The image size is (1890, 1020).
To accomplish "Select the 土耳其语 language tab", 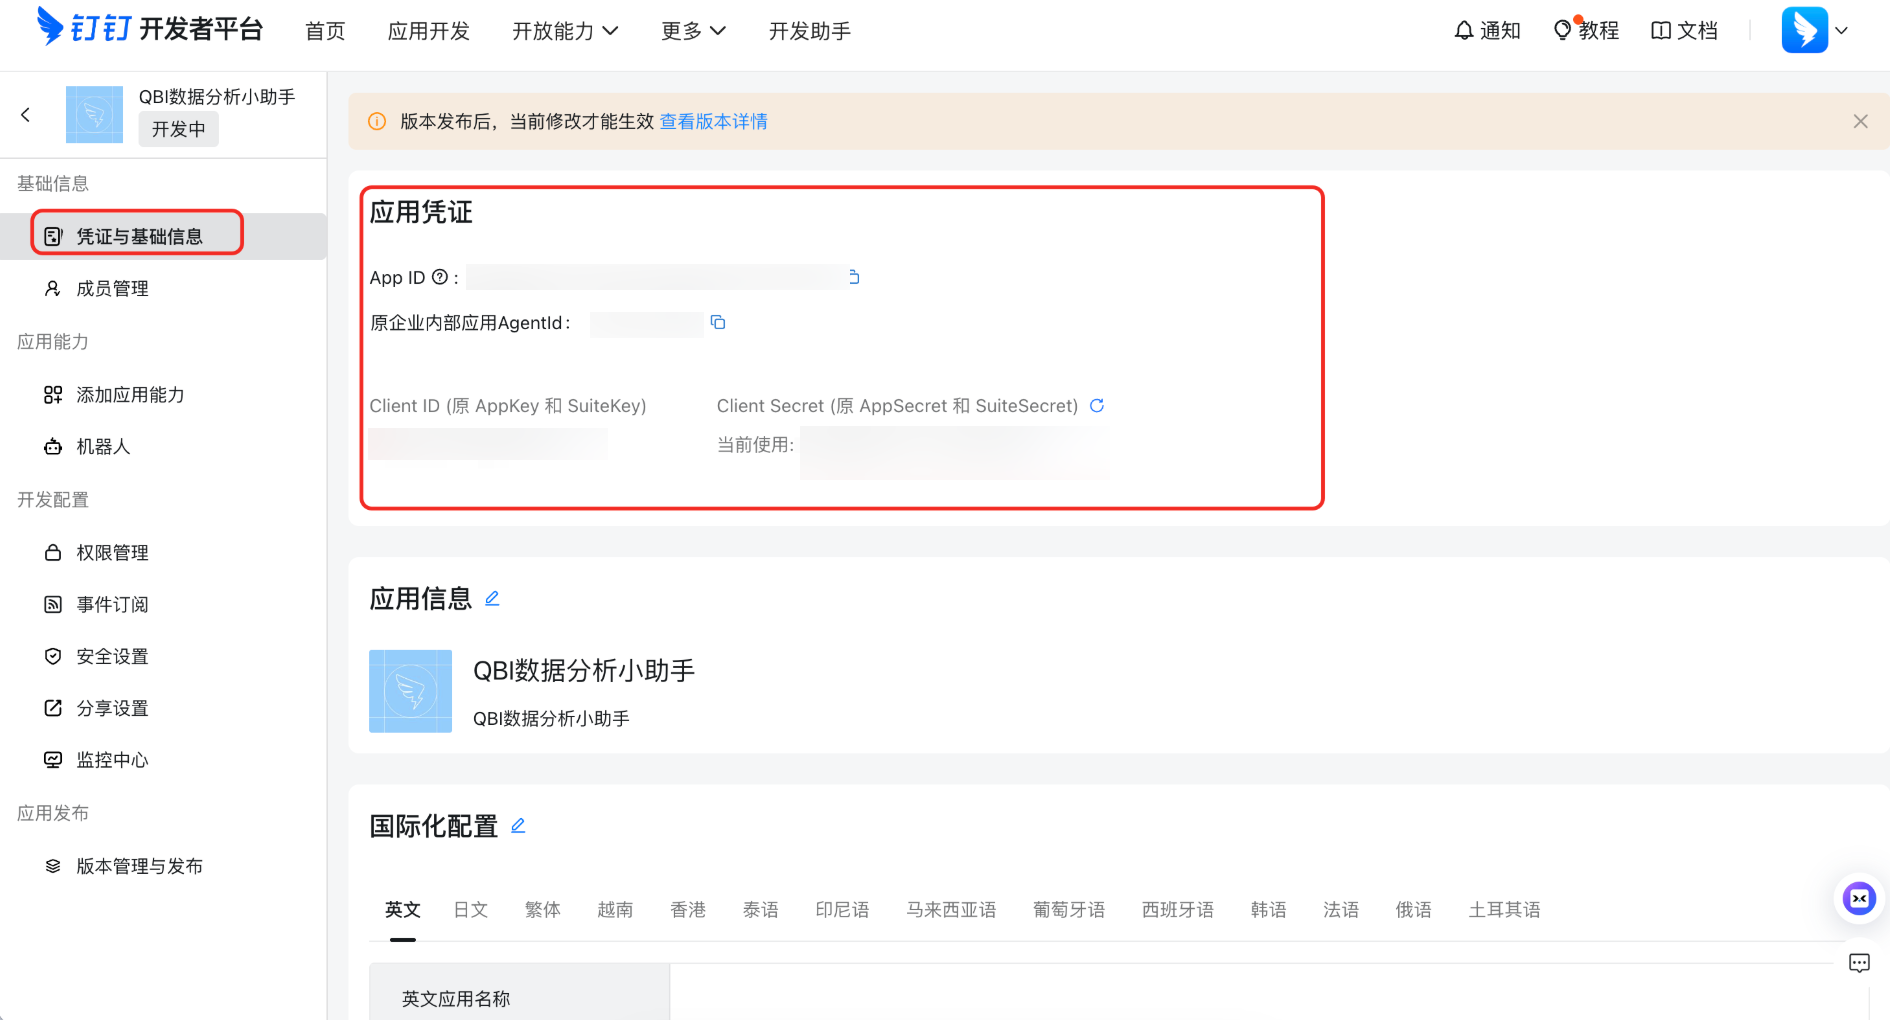I will coord(1504,910).
